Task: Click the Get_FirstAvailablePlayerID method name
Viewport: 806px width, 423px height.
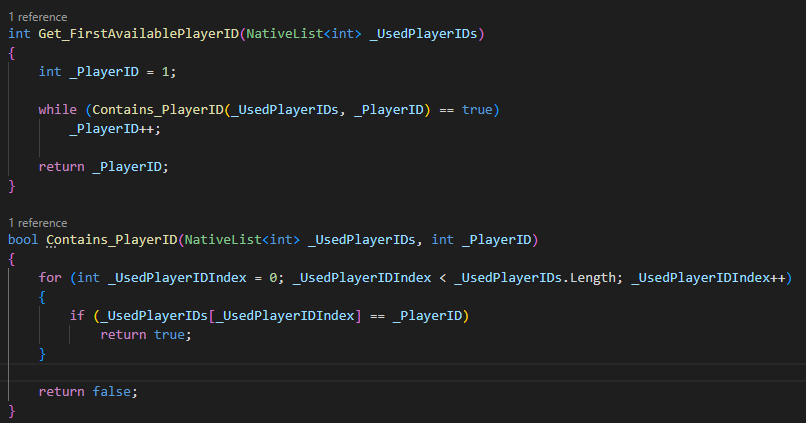Action: point(139,34)
